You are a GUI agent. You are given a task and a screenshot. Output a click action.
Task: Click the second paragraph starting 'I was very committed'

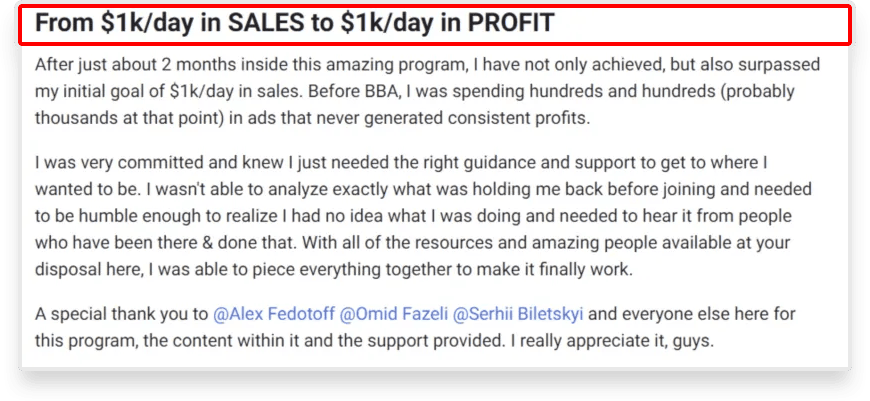[423, 216]
